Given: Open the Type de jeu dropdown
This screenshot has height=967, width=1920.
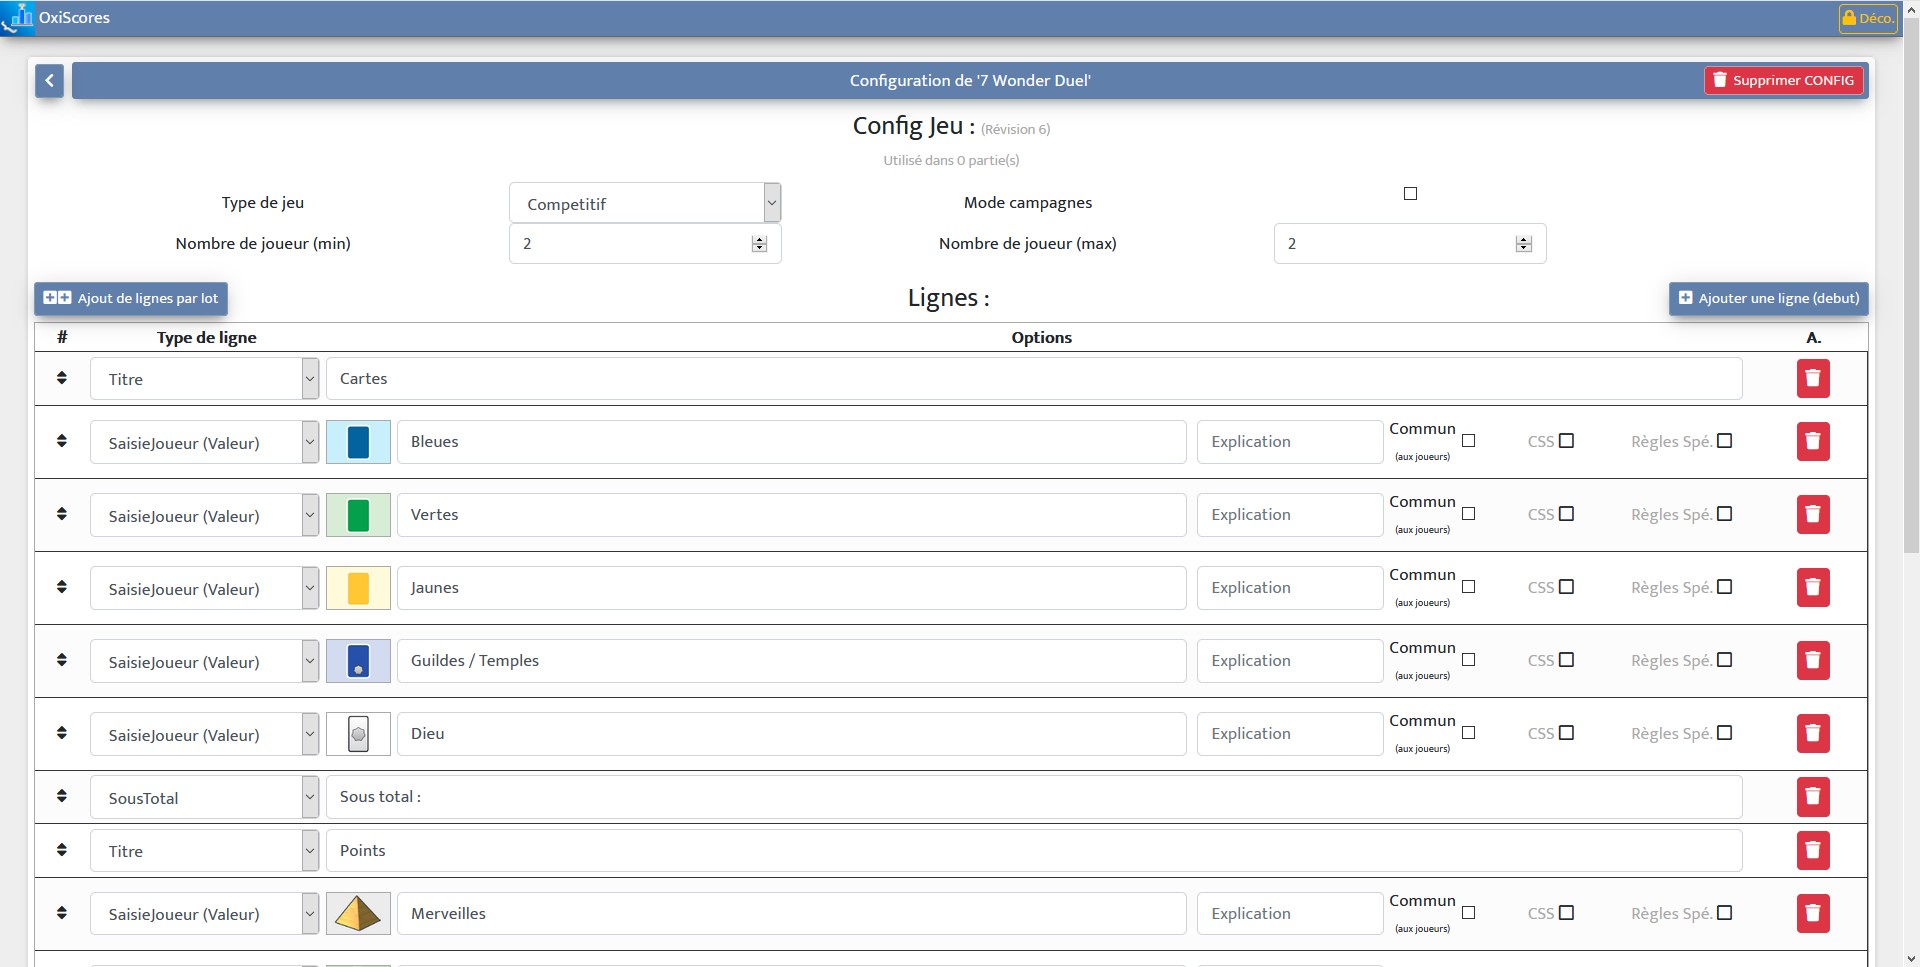Looking at the screenshot, I should click(x=645, y=203).
